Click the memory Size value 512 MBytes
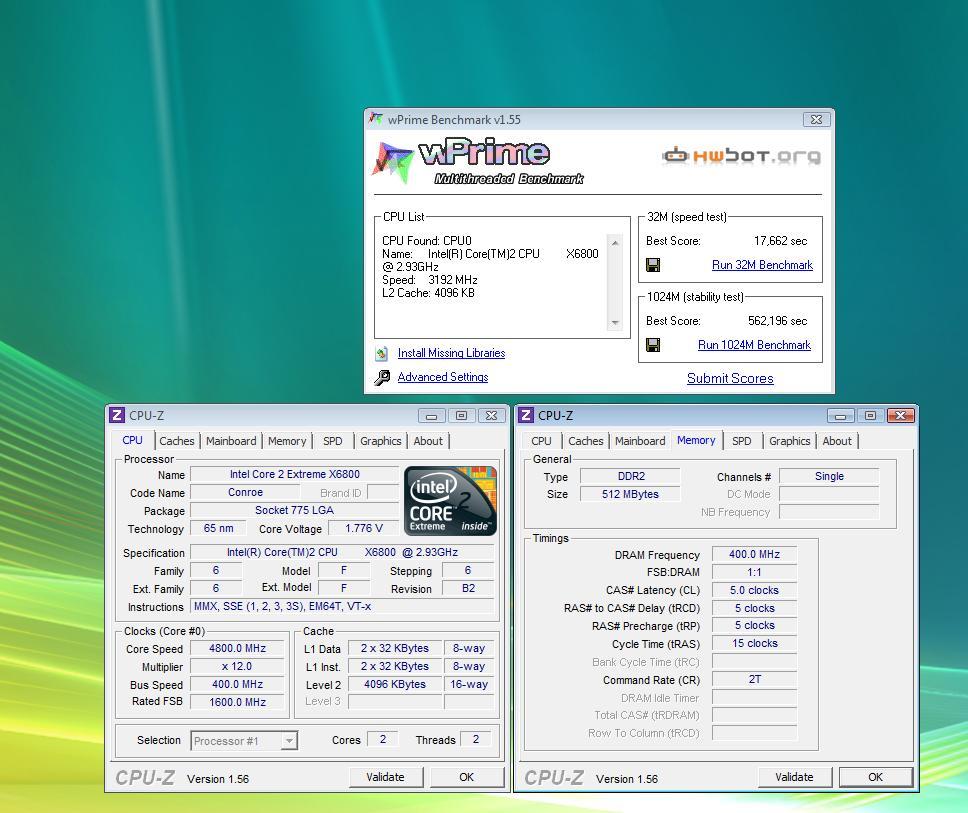This screenshot has height=813, width=968. tap(631, 494)
